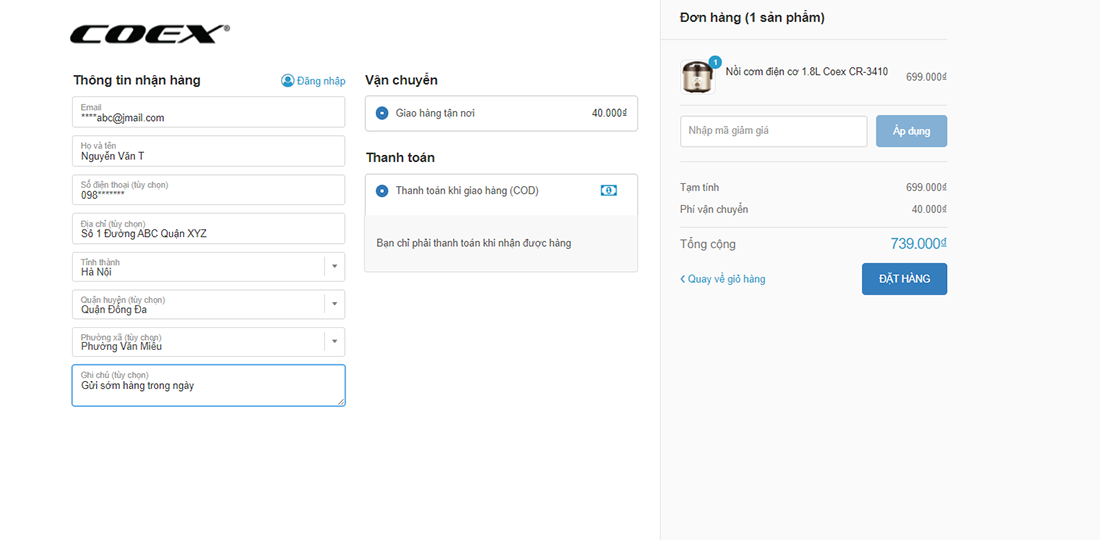The width and height of the screenshot is (1100, 540).
Task: Expand the Quận huyện dropdown
Action: click(334, 304)
